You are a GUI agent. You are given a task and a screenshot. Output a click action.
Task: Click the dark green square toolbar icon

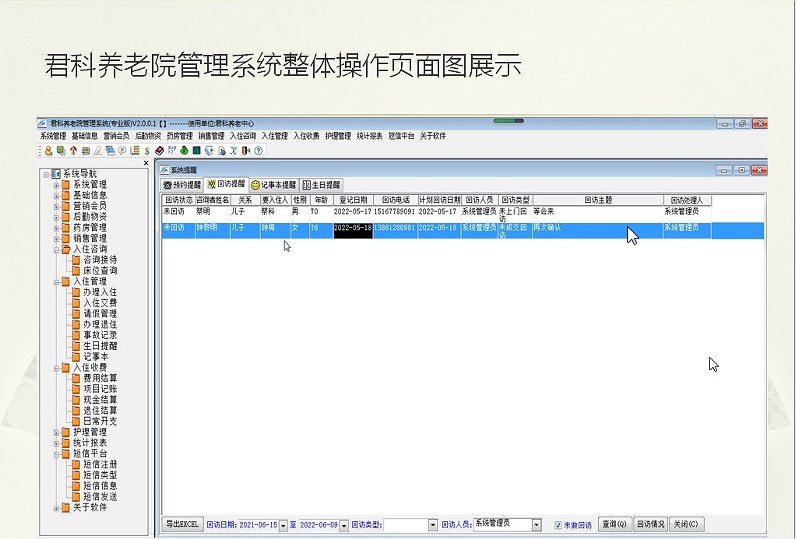pyautogui.click(x=196, y=151)
